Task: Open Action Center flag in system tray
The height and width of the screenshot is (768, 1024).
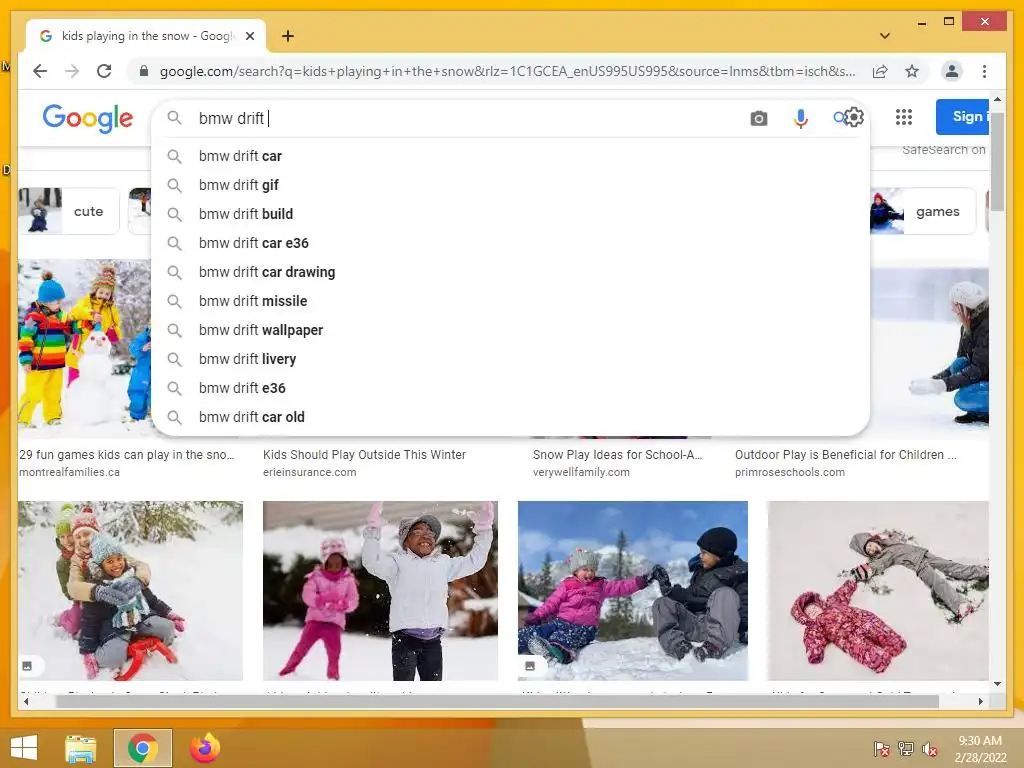Action: tap(882, 749)
